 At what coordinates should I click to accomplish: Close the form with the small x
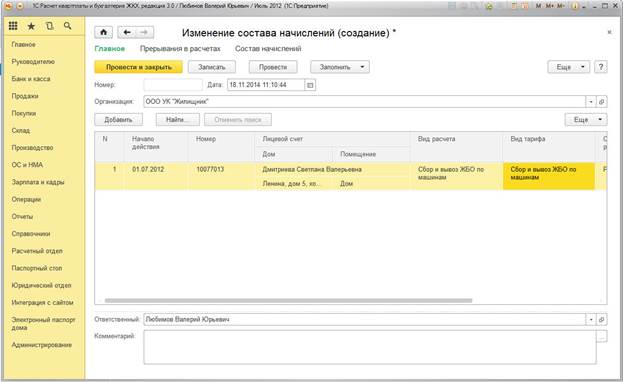609,32
